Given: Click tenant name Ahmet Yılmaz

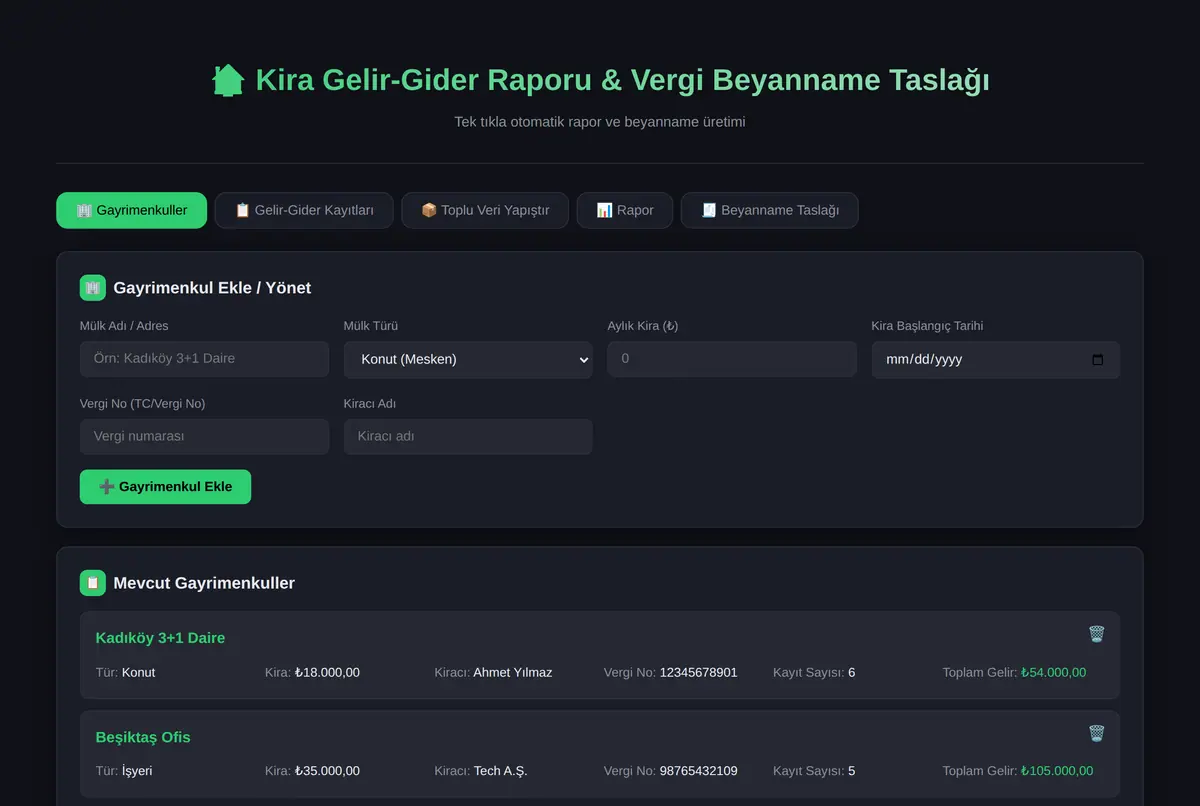Looking at the screenshot, I should coord(513,673).
